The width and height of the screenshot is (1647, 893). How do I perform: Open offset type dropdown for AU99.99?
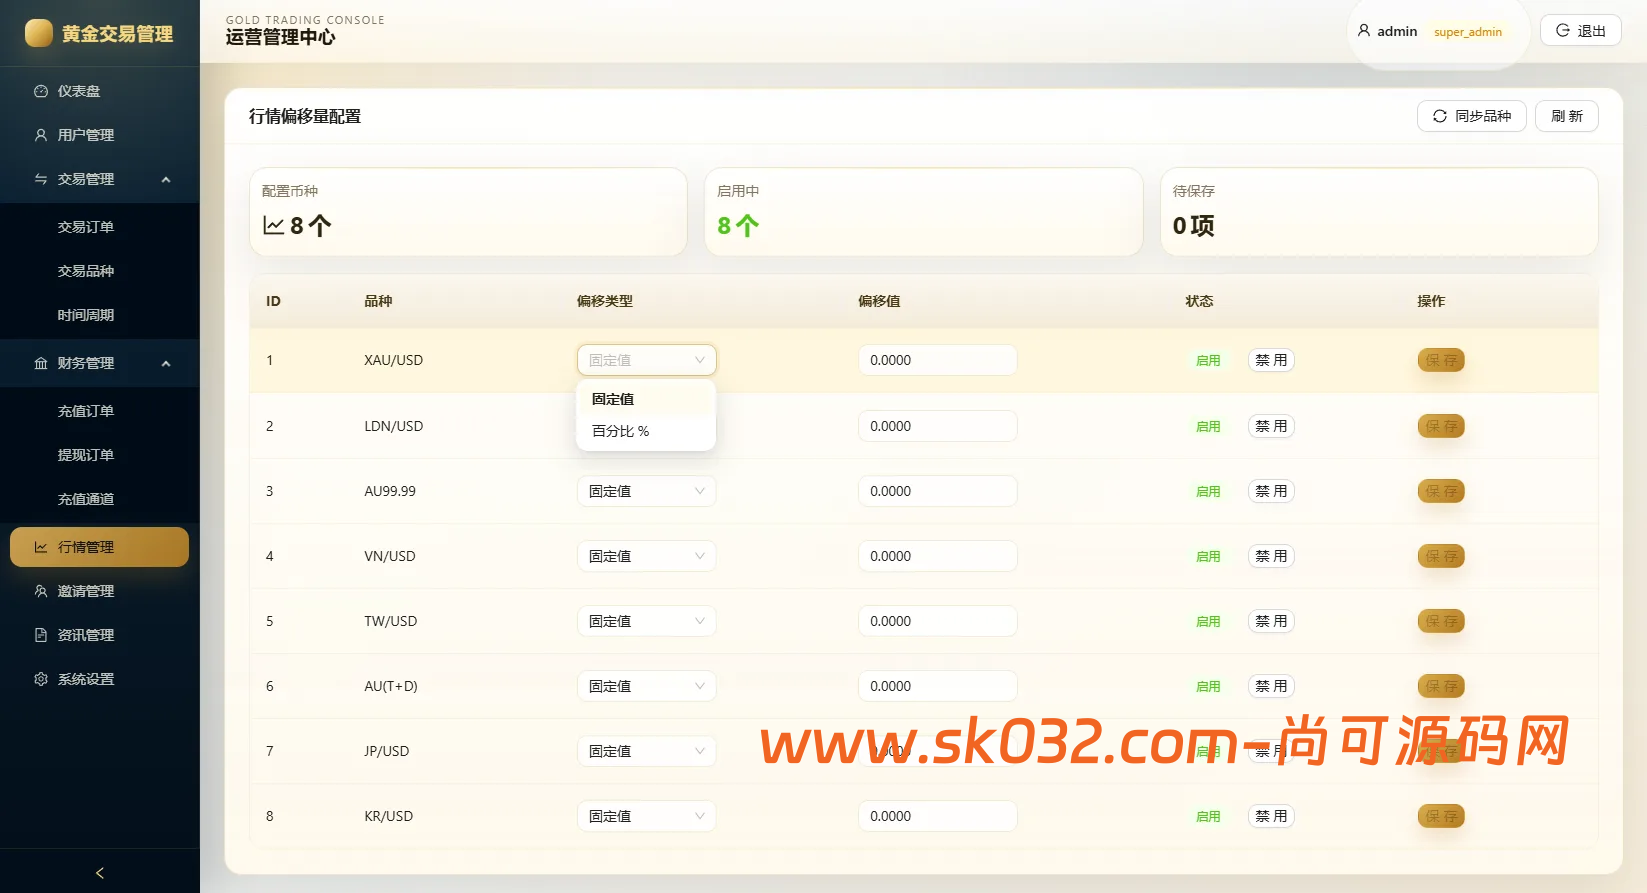[x=647, y=491]
